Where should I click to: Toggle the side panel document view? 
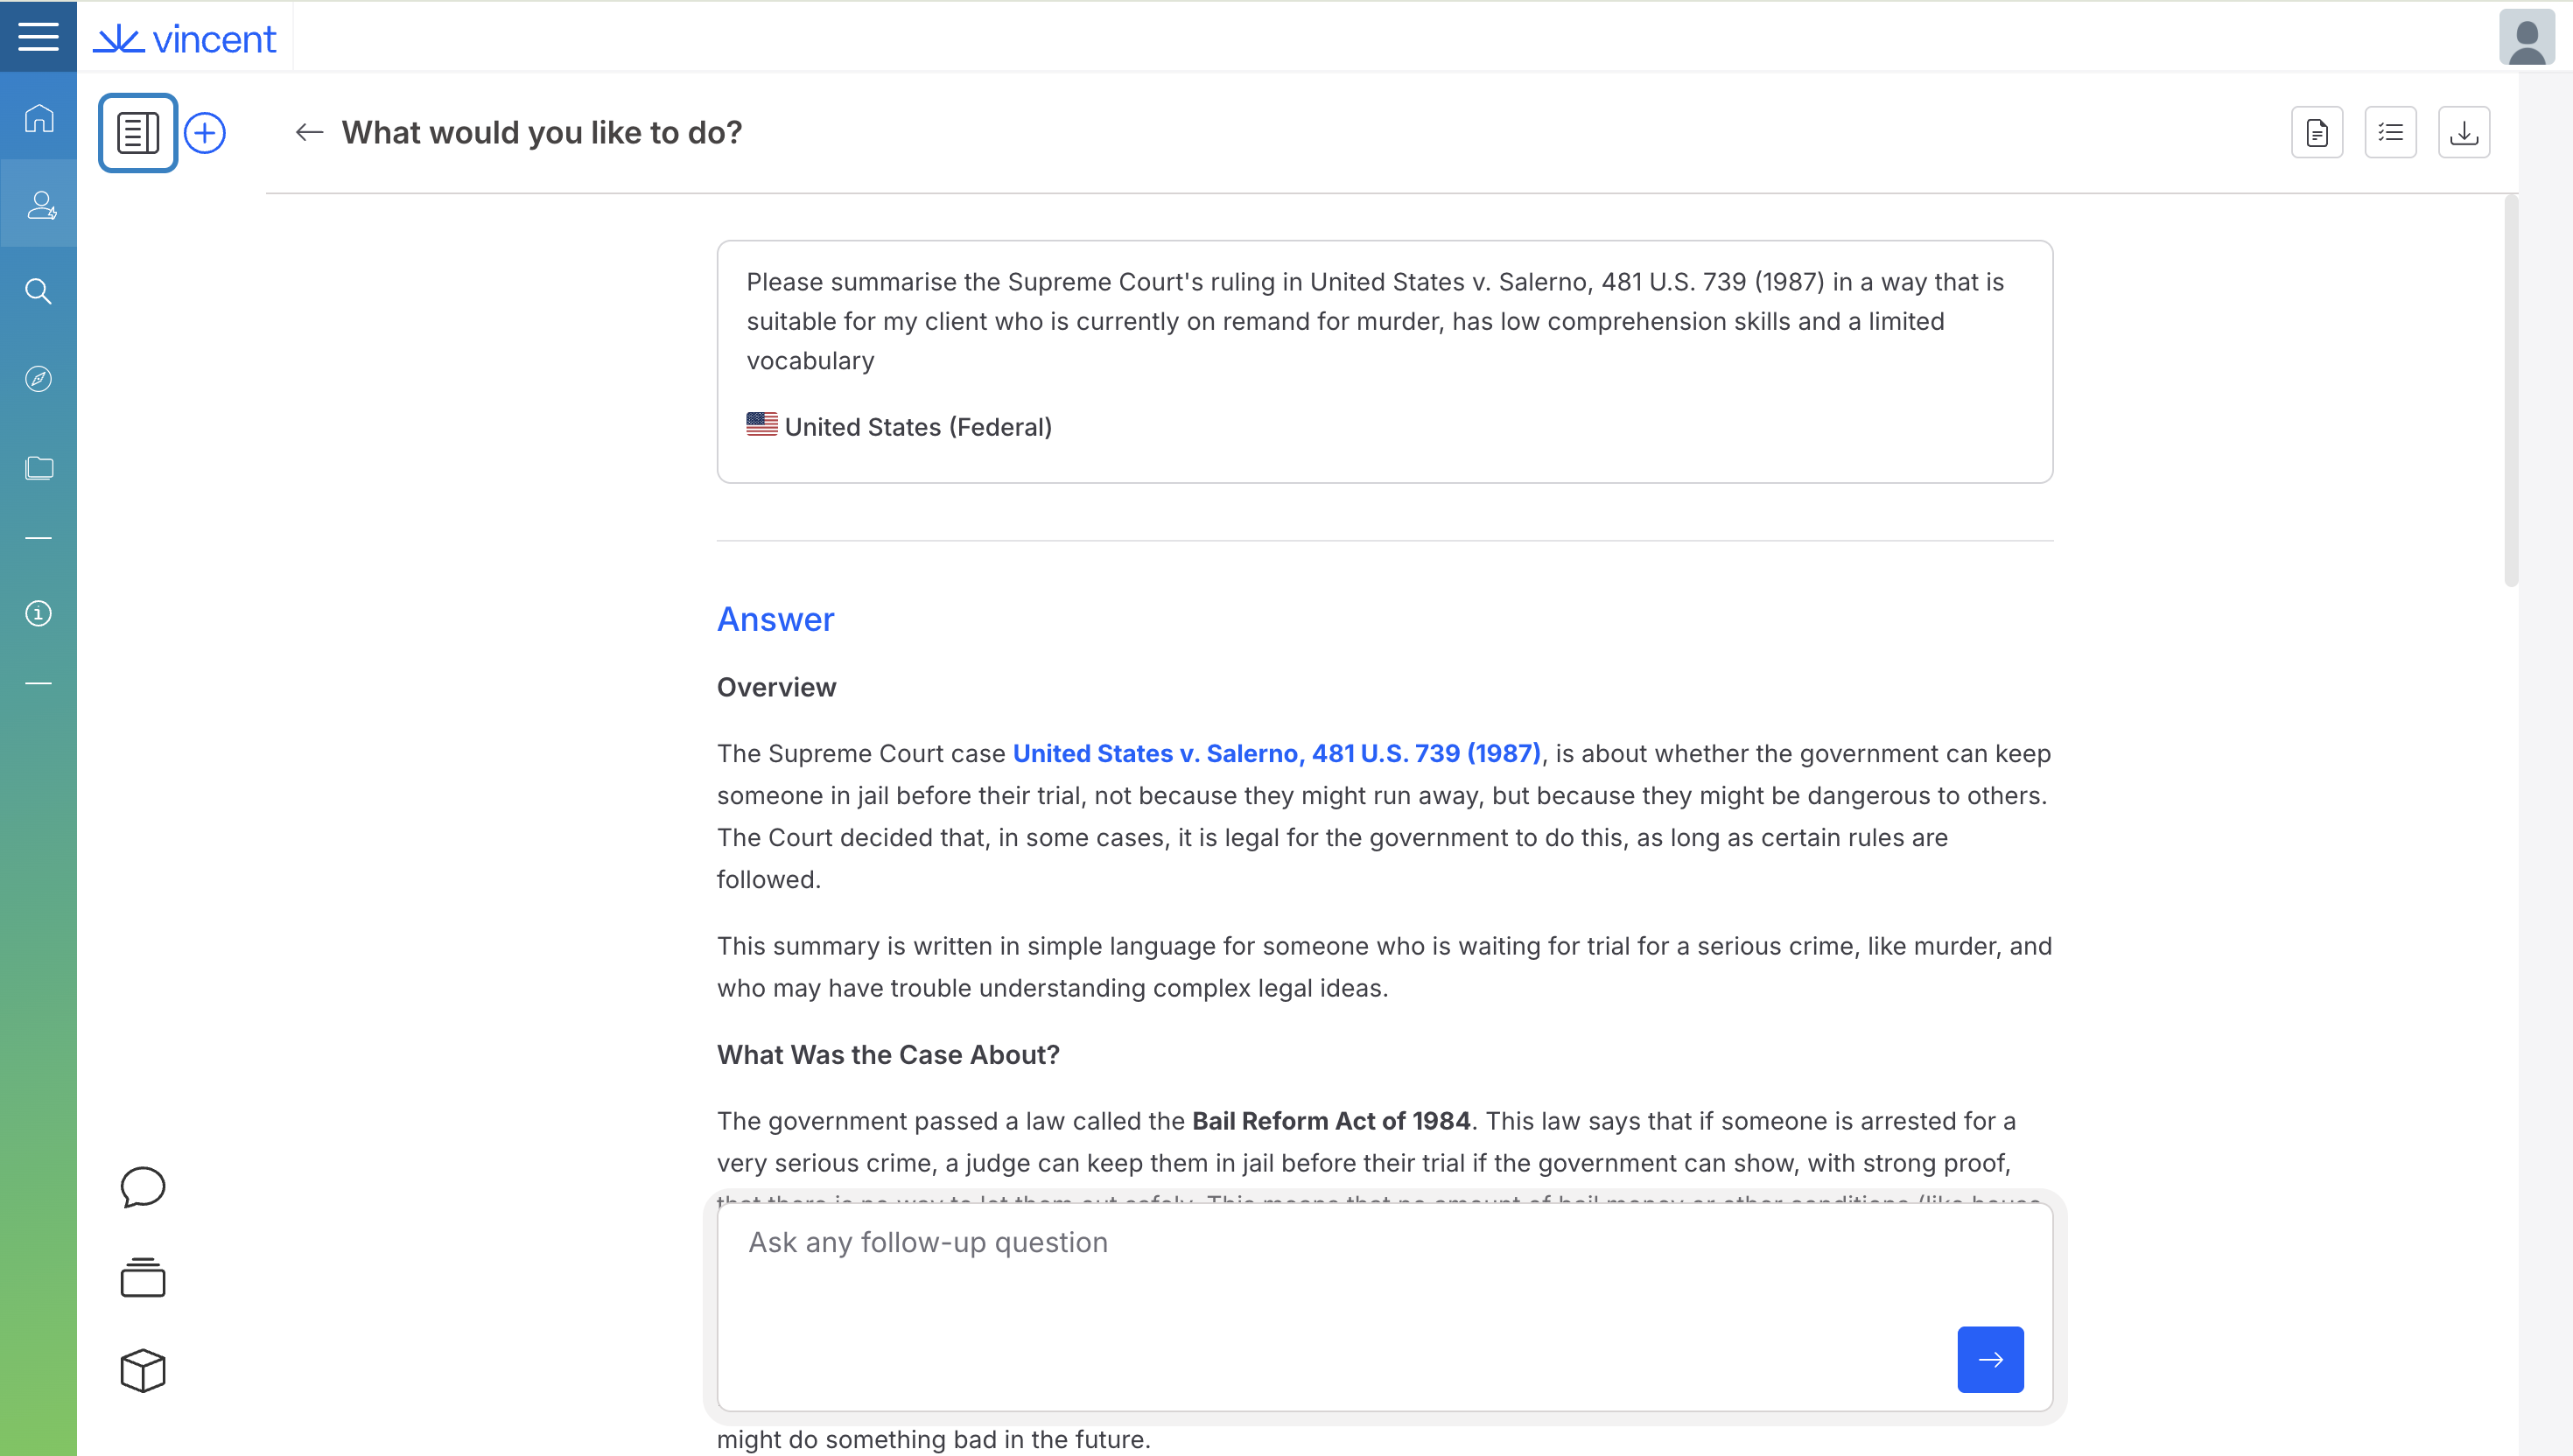(138, 133)
